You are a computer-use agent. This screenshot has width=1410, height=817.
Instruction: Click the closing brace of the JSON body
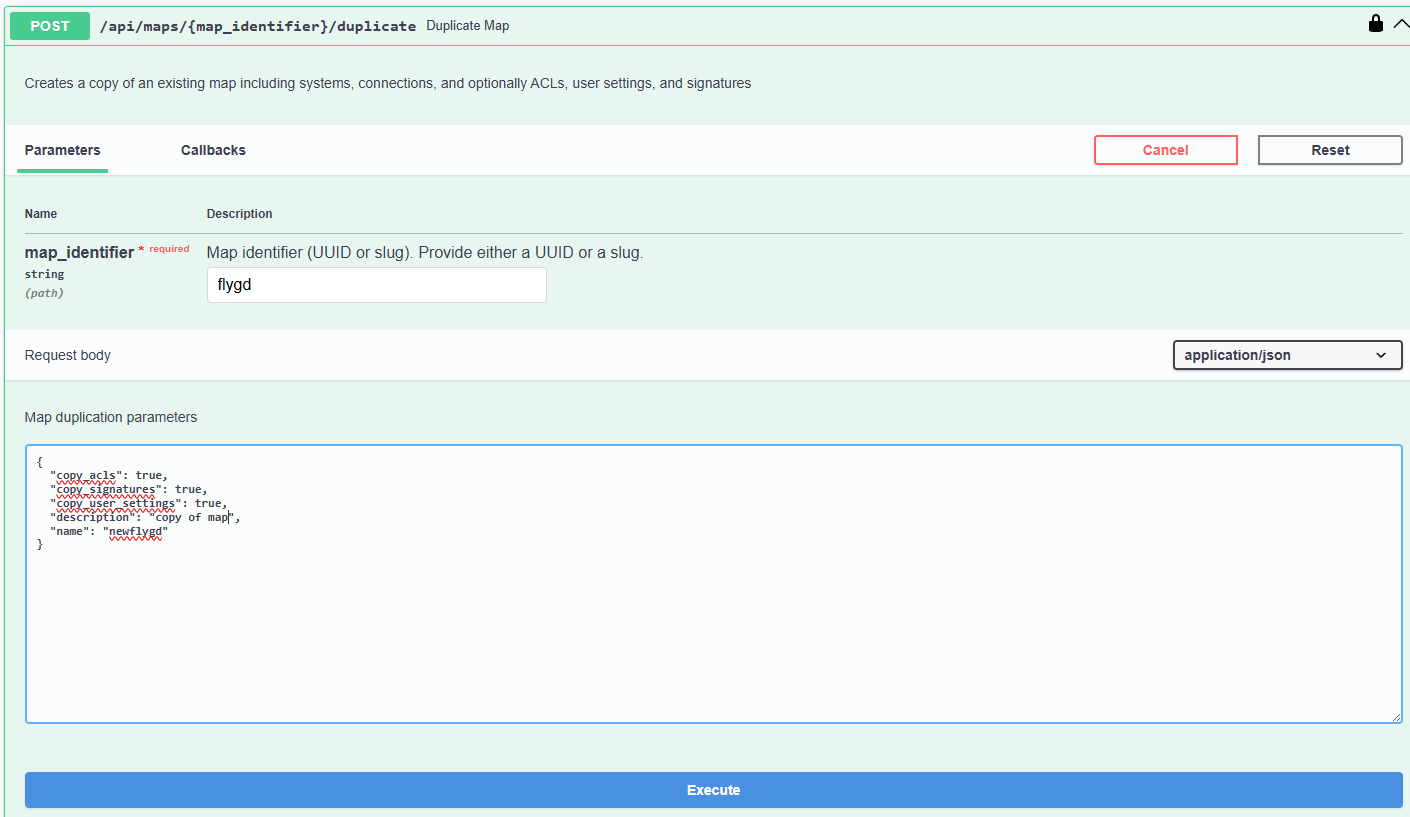40,545
